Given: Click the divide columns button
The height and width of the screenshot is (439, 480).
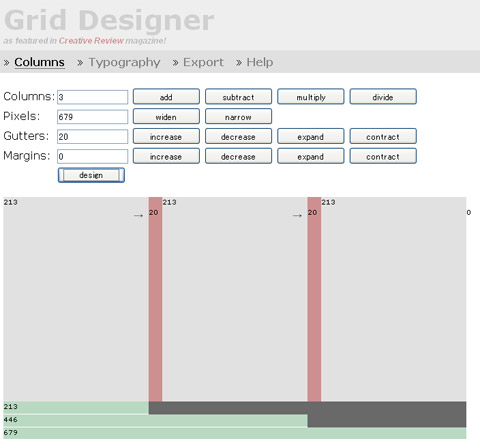Looking at the screenshot, I should point(383,97).
